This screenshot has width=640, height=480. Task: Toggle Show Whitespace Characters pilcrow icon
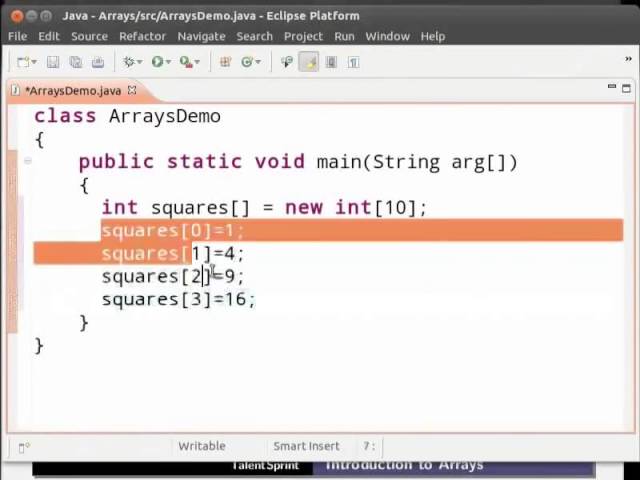coord(353,62)
